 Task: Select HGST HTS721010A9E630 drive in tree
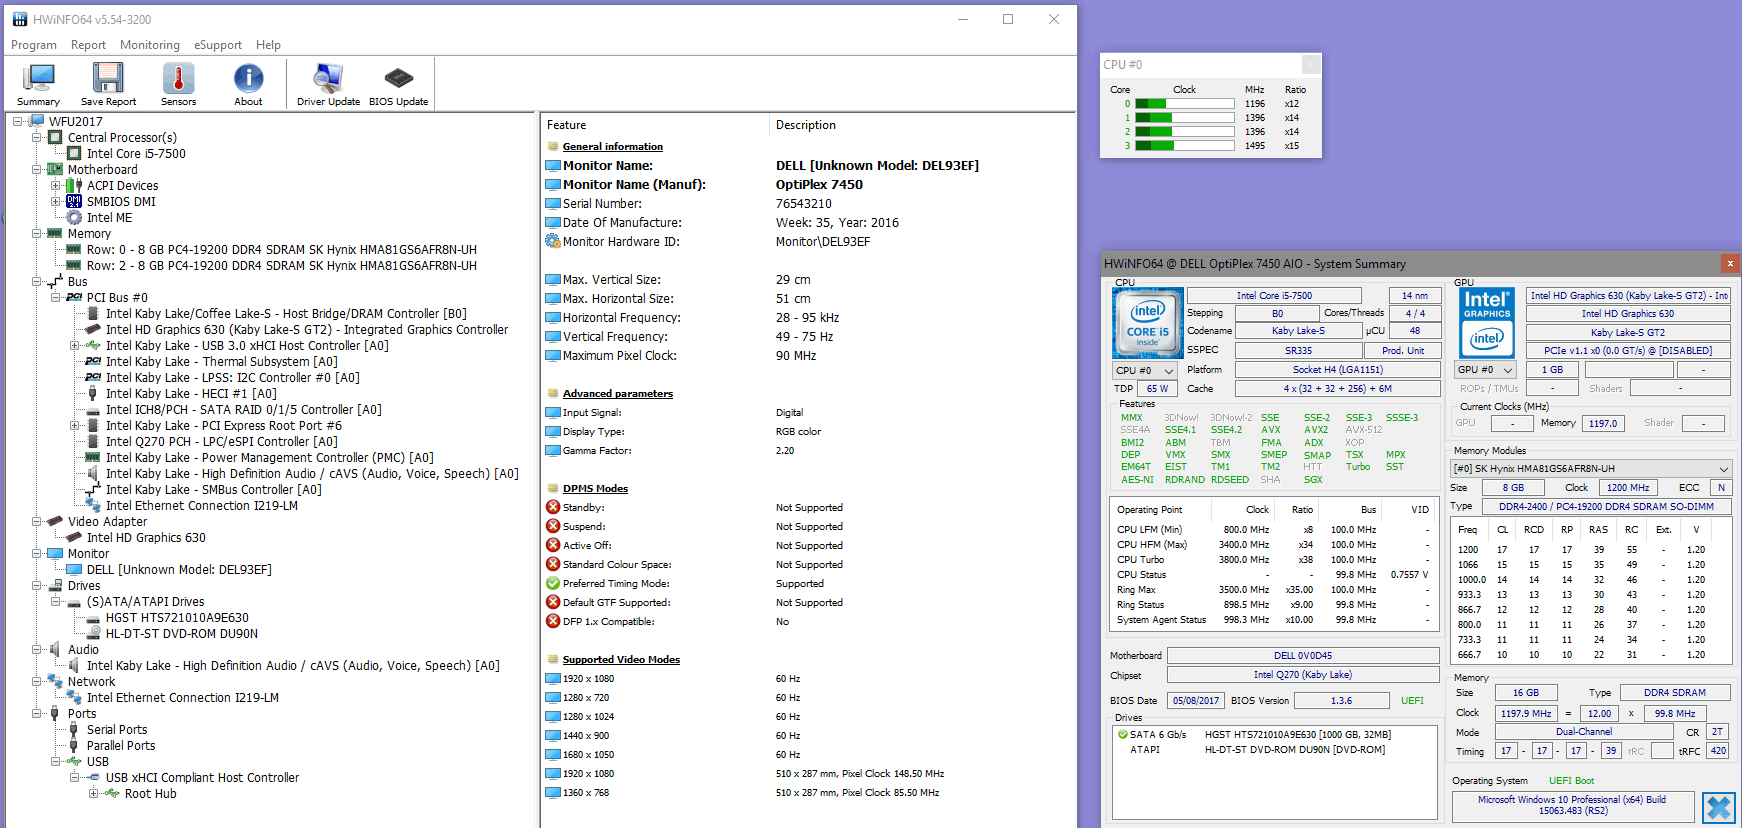177,618
